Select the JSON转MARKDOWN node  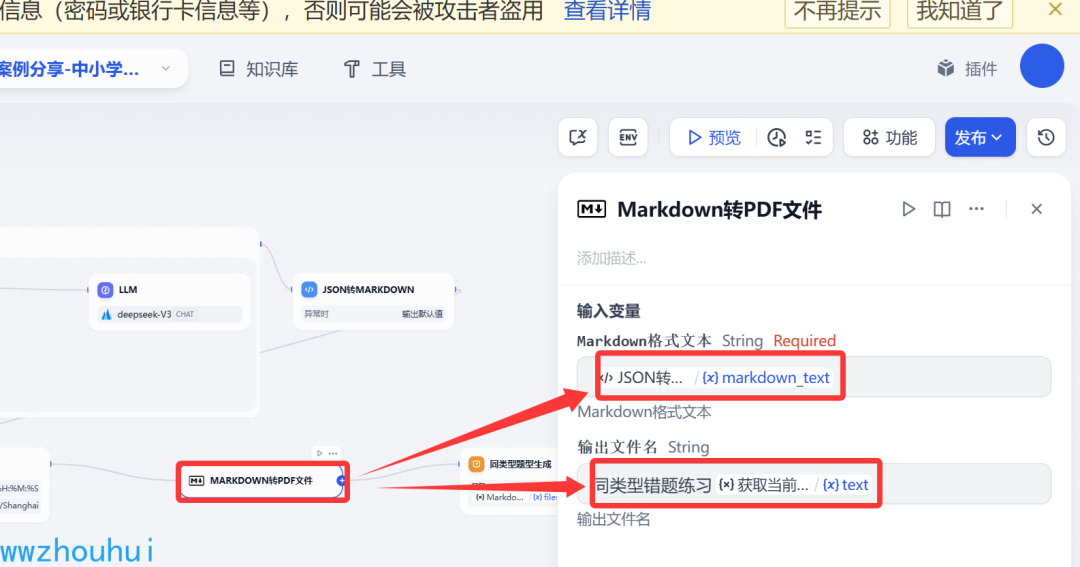pos(373,302)
